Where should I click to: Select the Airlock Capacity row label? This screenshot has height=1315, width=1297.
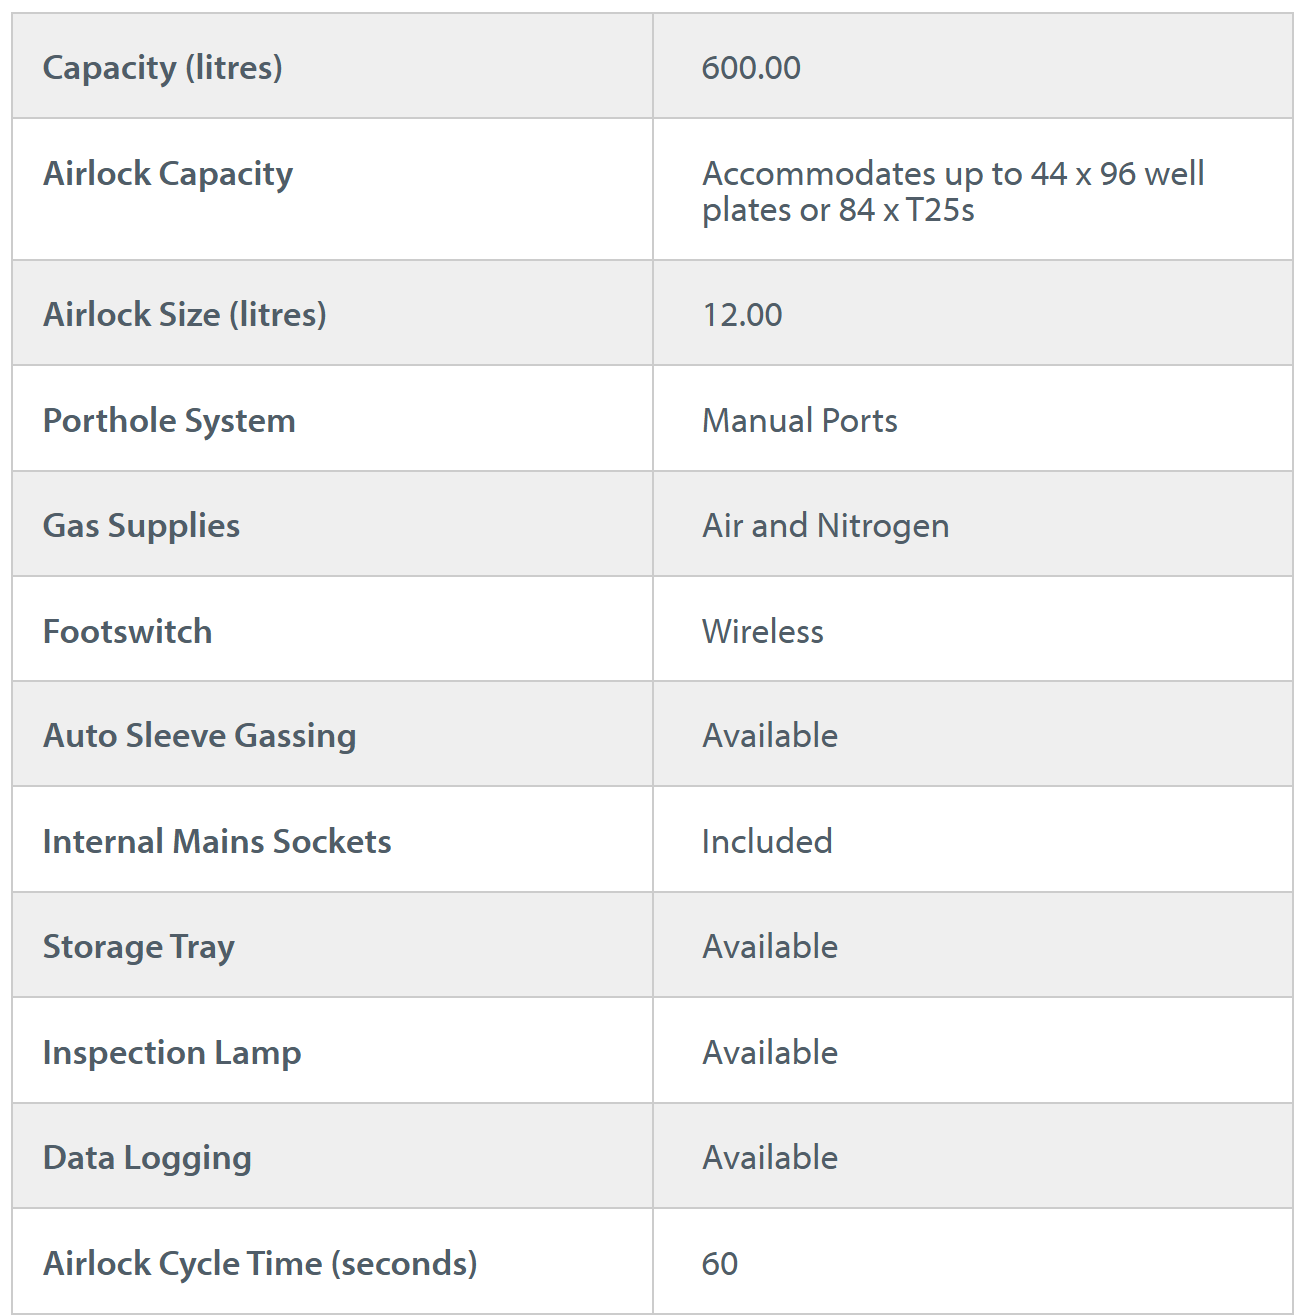tap(168, 174)
